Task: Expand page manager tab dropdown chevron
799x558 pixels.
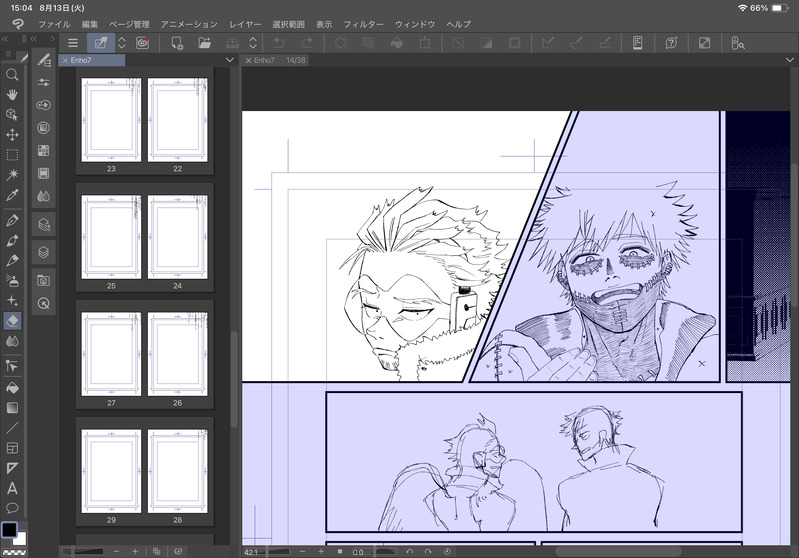Action: 229,60
